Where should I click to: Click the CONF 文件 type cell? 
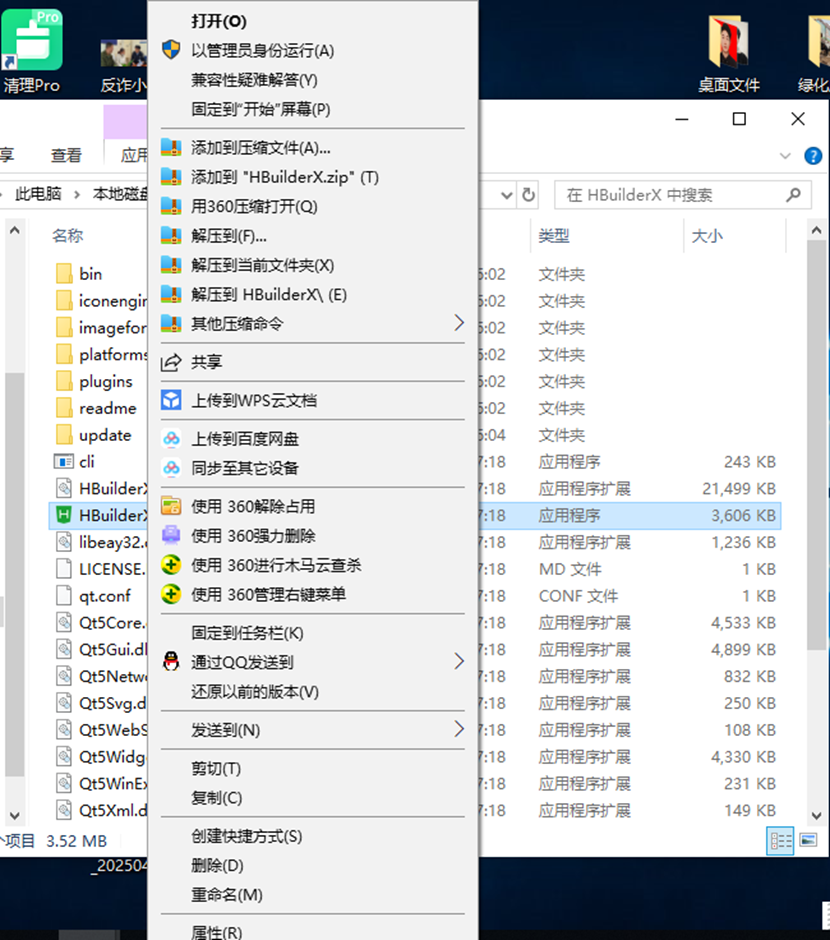tap(578, 596)
